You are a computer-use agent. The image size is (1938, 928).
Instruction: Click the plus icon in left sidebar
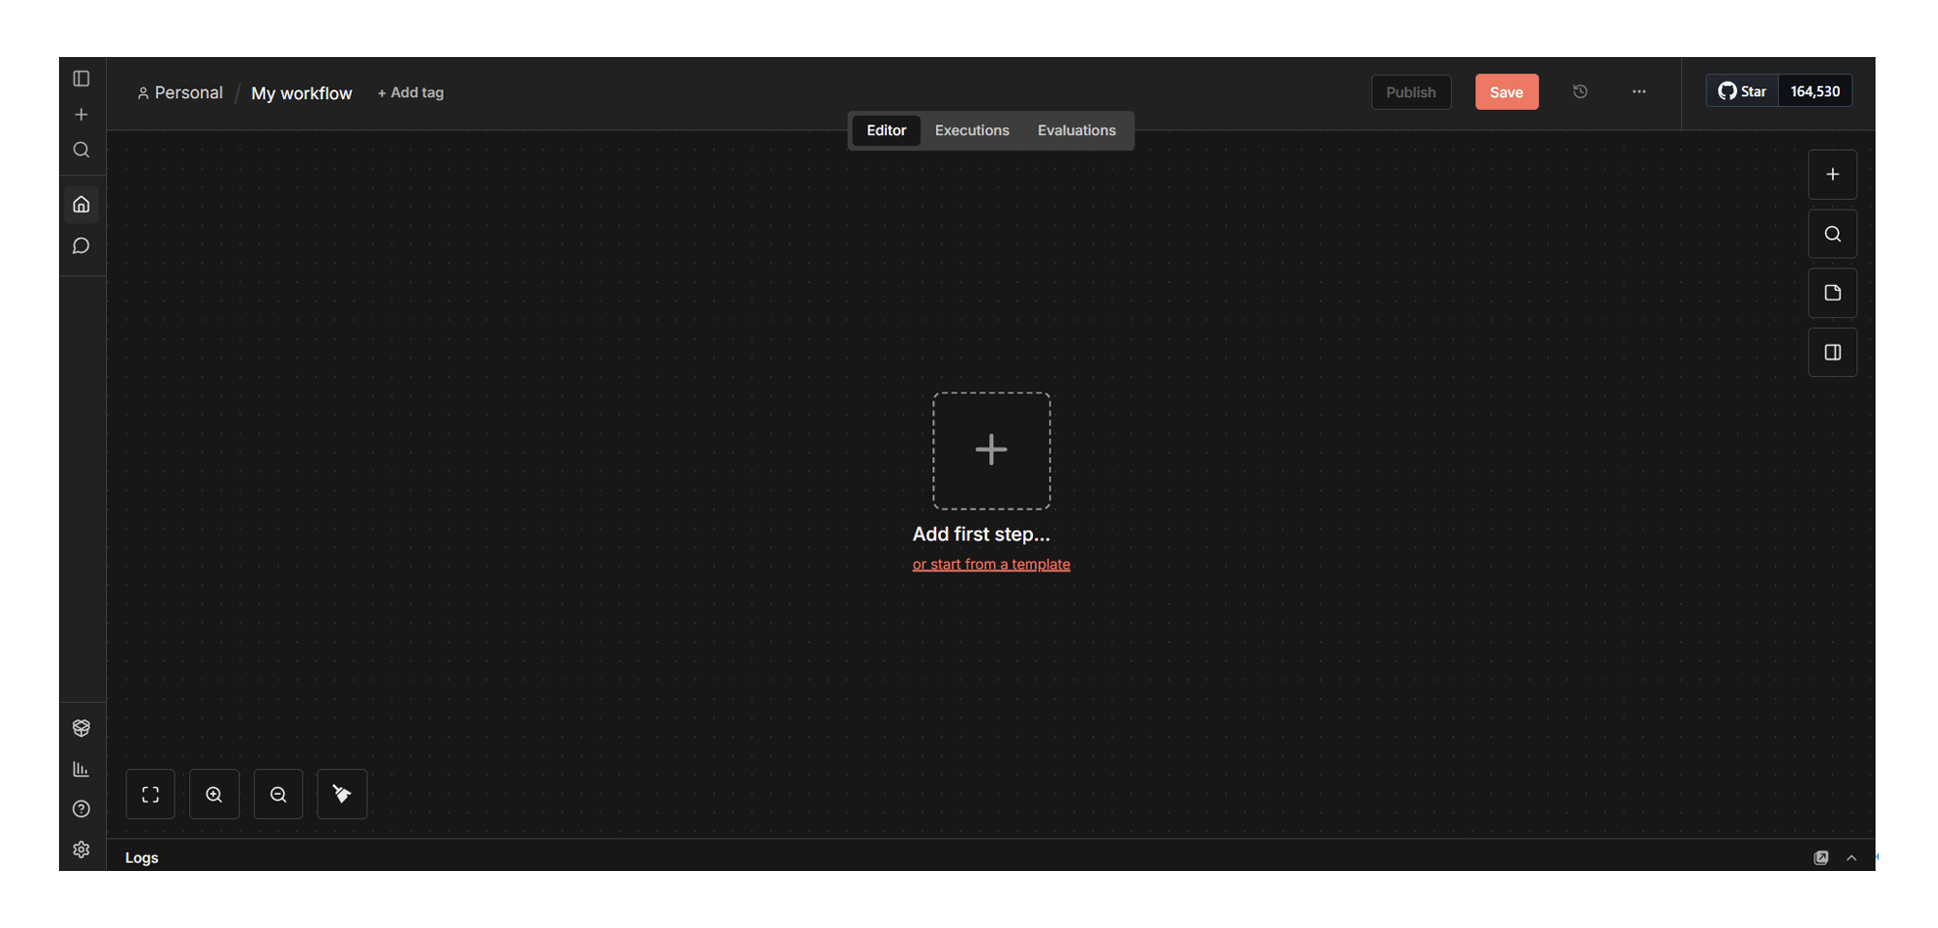pyautogui.click(x=81, y=115)
